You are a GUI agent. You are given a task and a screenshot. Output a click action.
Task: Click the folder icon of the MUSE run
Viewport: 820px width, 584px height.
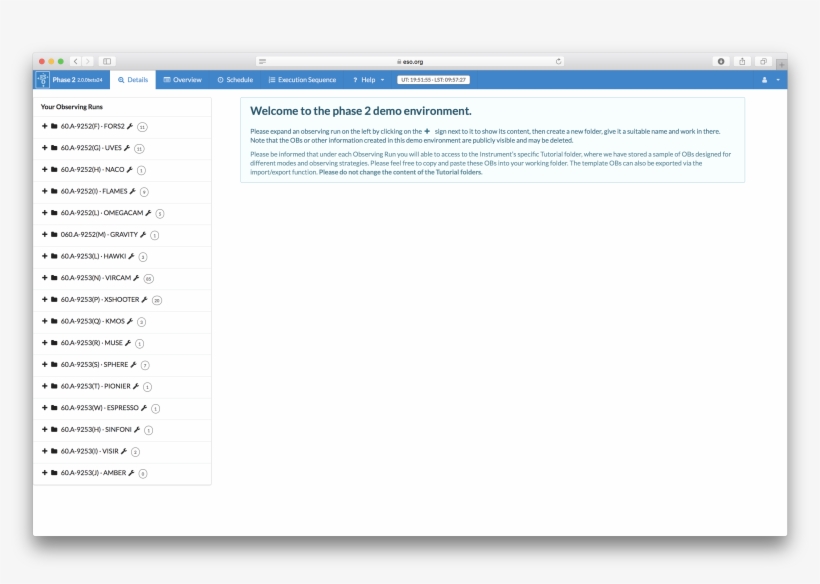[x=53, y=343]
